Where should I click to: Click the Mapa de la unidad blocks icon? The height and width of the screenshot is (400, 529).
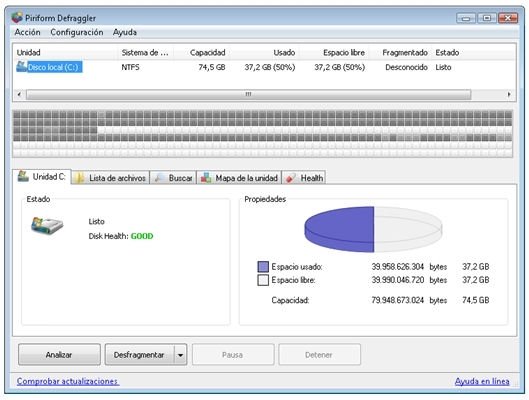[x=206, y=178]
